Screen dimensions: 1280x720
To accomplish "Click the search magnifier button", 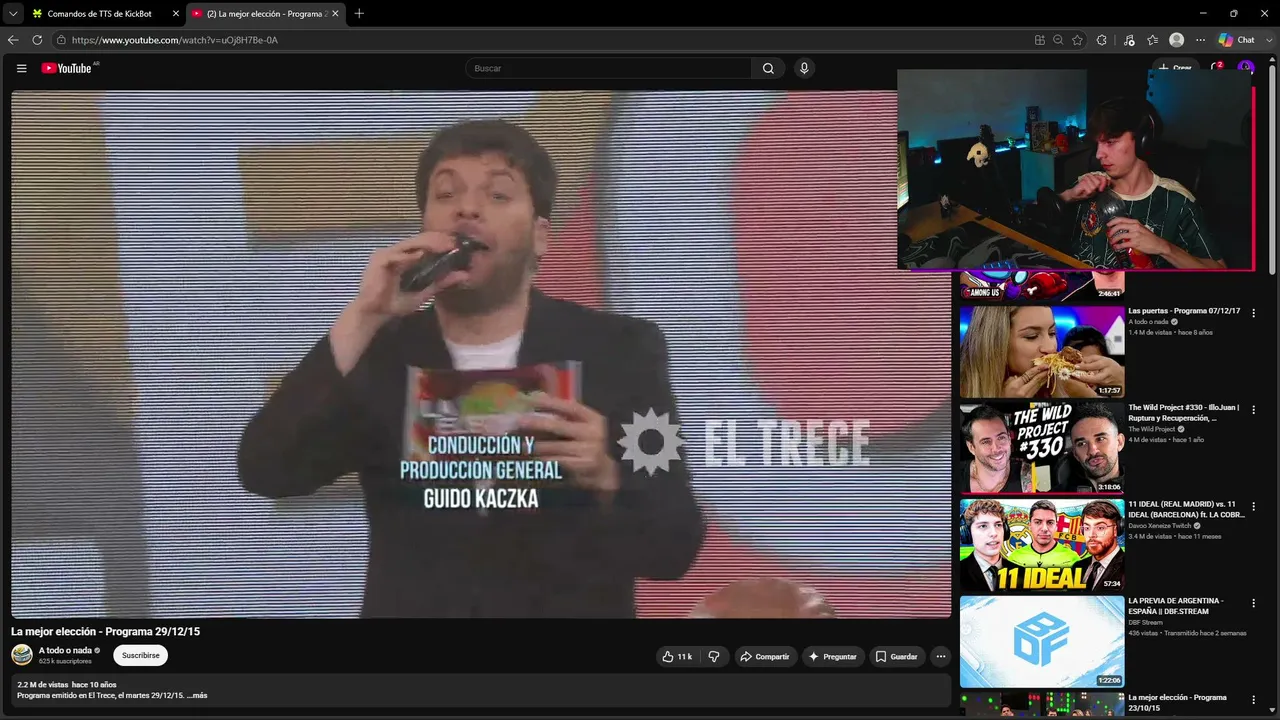I will [768, 68].
